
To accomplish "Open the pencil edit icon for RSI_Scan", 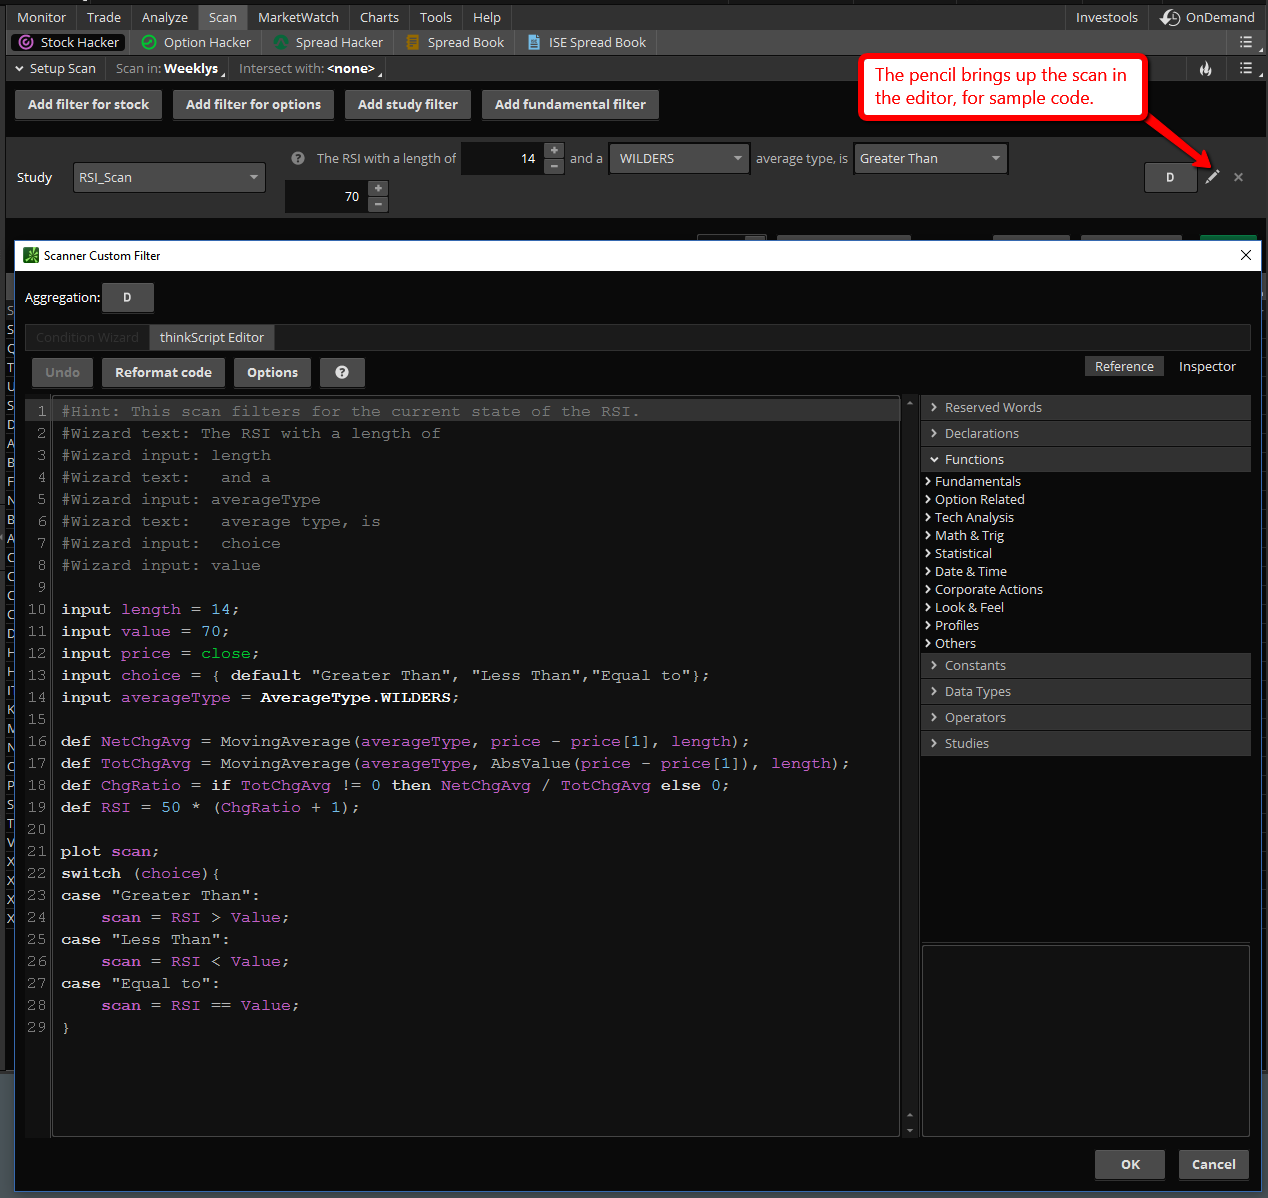I will [1212, 177].
